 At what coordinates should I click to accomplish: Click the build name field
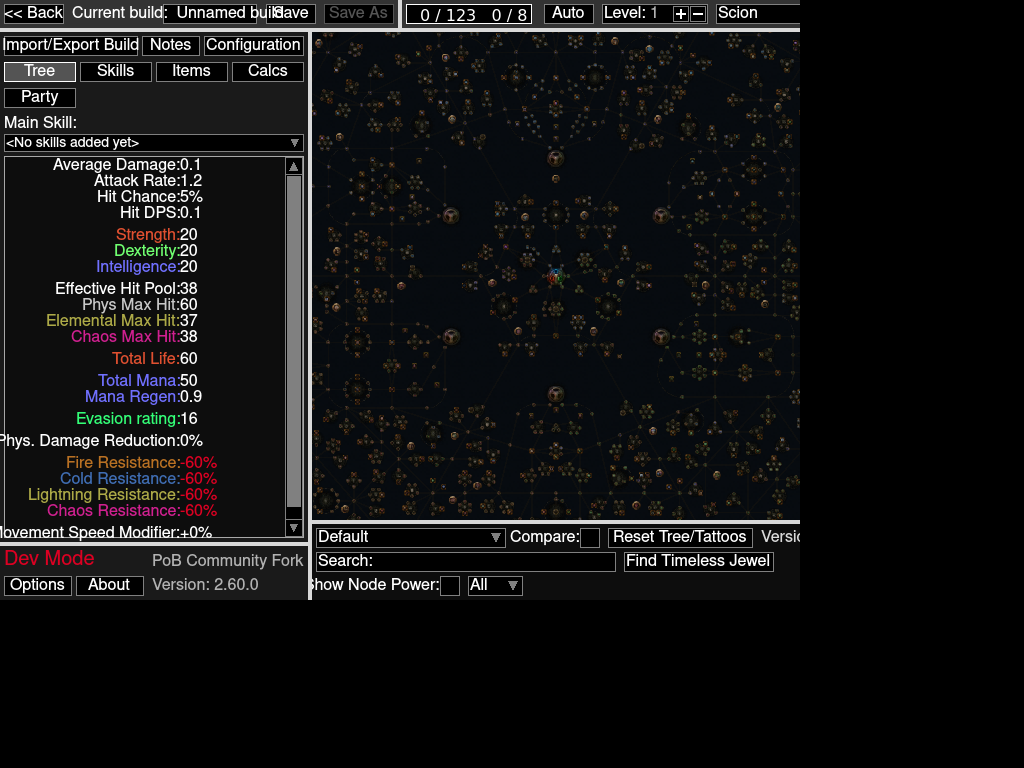(210, 13)
